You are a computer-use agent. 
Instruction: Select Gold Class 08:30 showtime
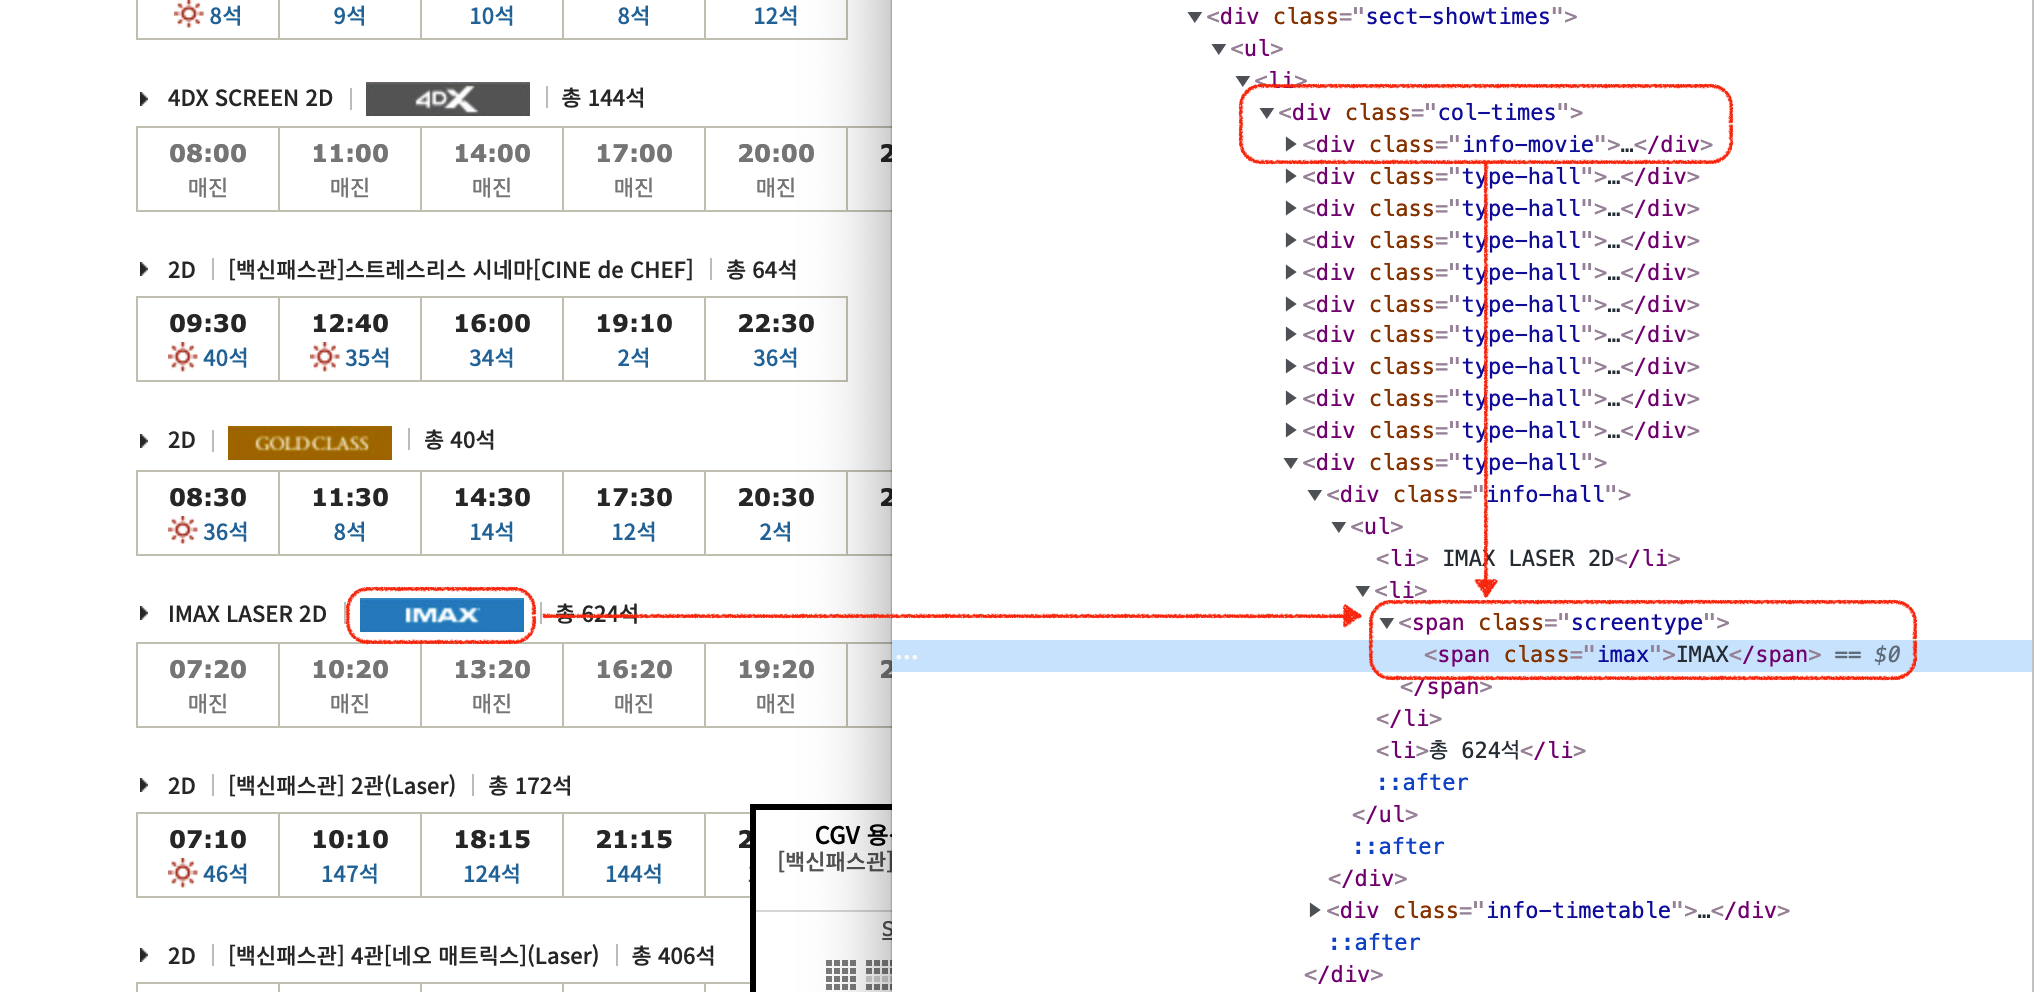tap(208, 513)
